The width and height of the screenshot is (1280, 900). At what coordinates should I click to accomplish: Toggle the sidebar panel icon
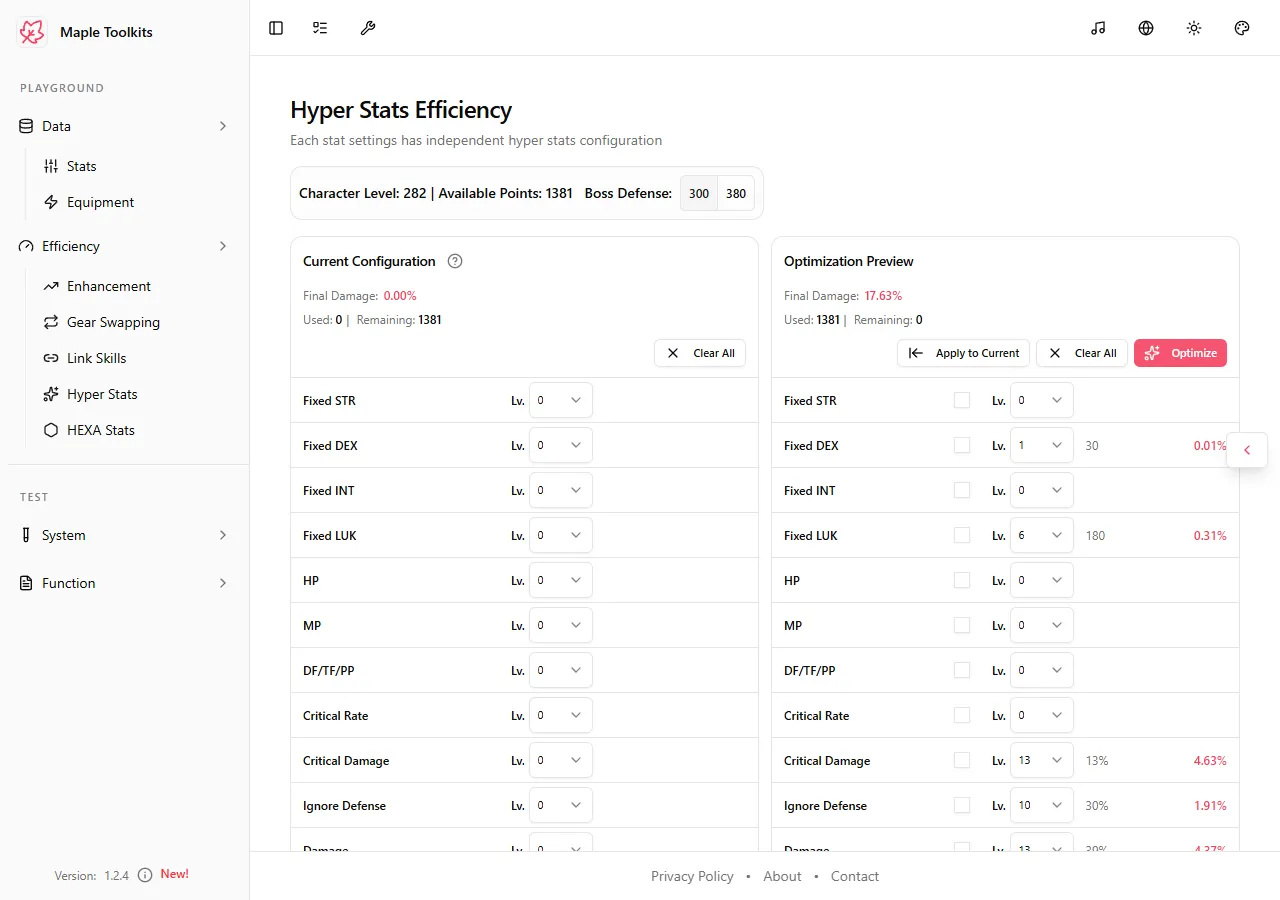276,28
